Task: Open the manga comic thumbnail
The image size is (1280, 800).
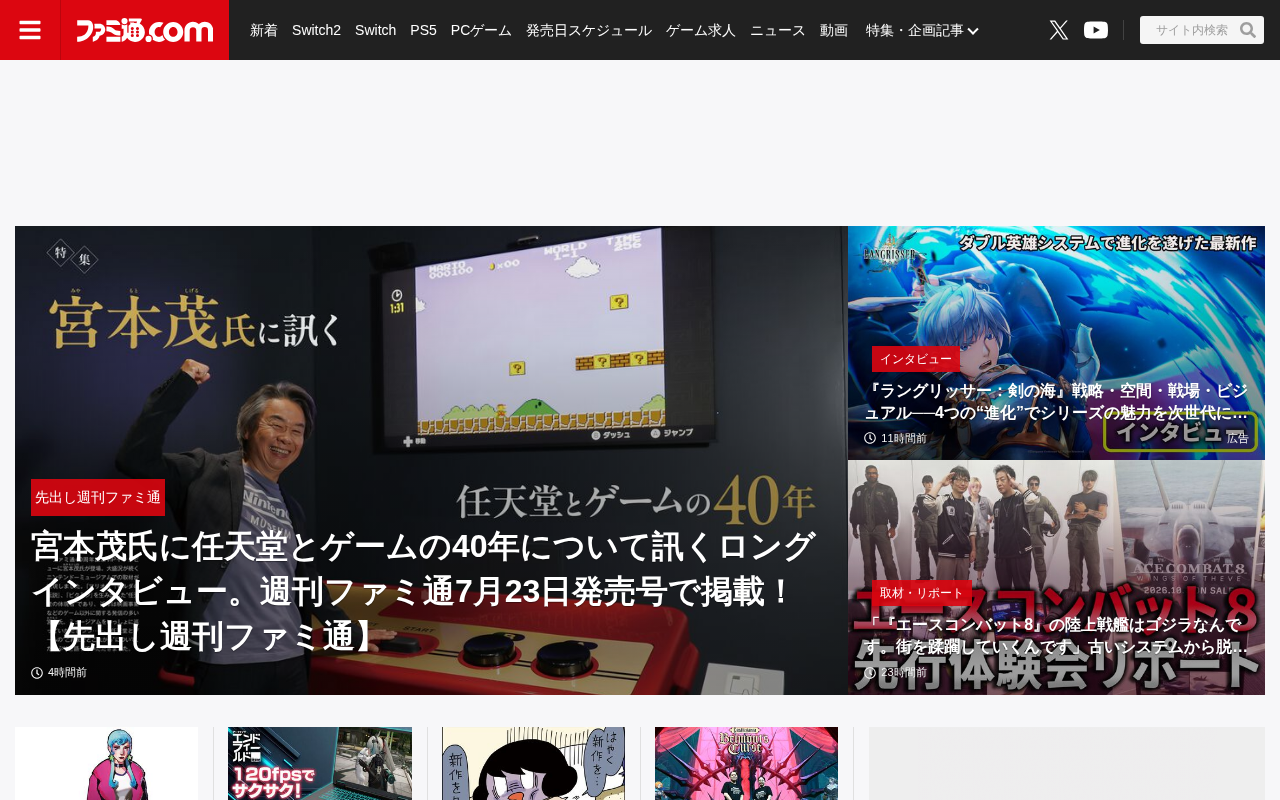Action: click(533, 763)
